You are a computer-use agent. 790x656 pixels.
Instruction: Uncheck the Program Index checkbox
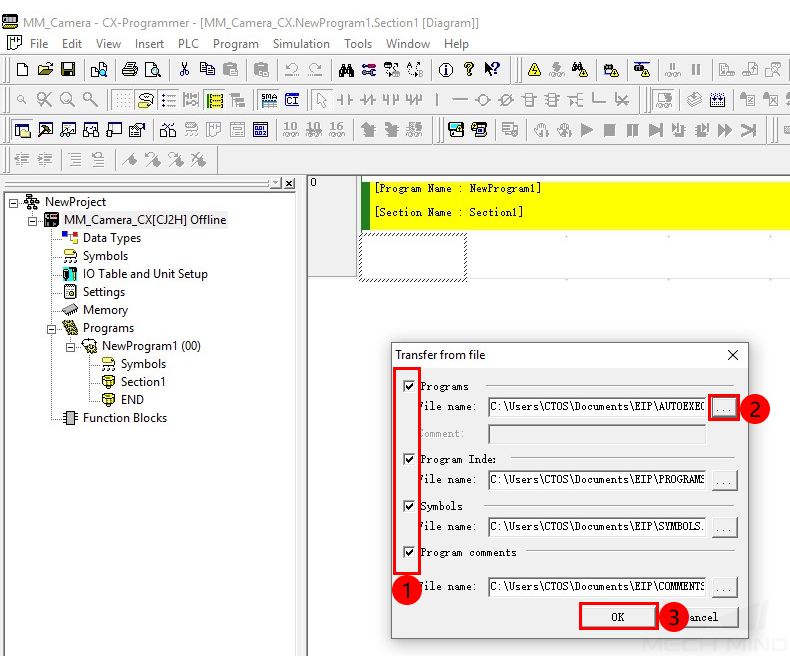tap(409, 459)
